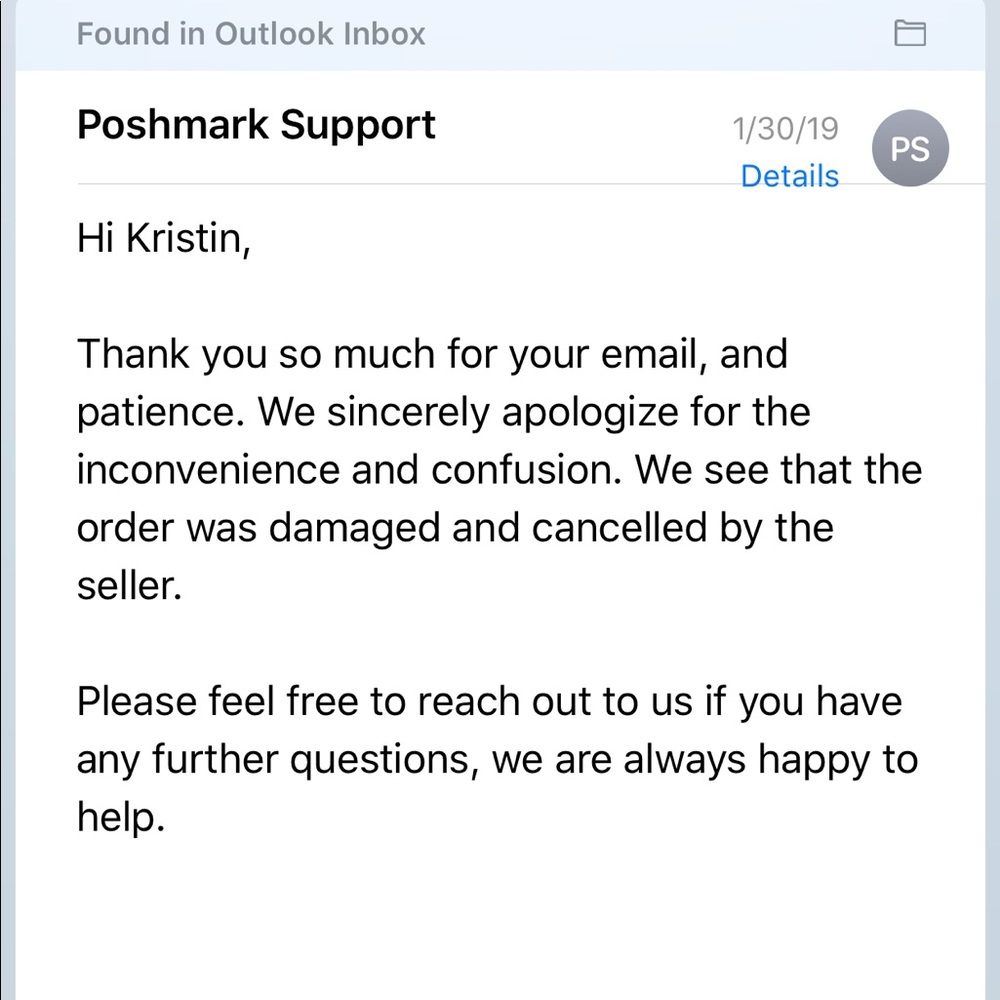Select the word damaged in message
Screen dimensions: 1000x1000
pos(354,530)
